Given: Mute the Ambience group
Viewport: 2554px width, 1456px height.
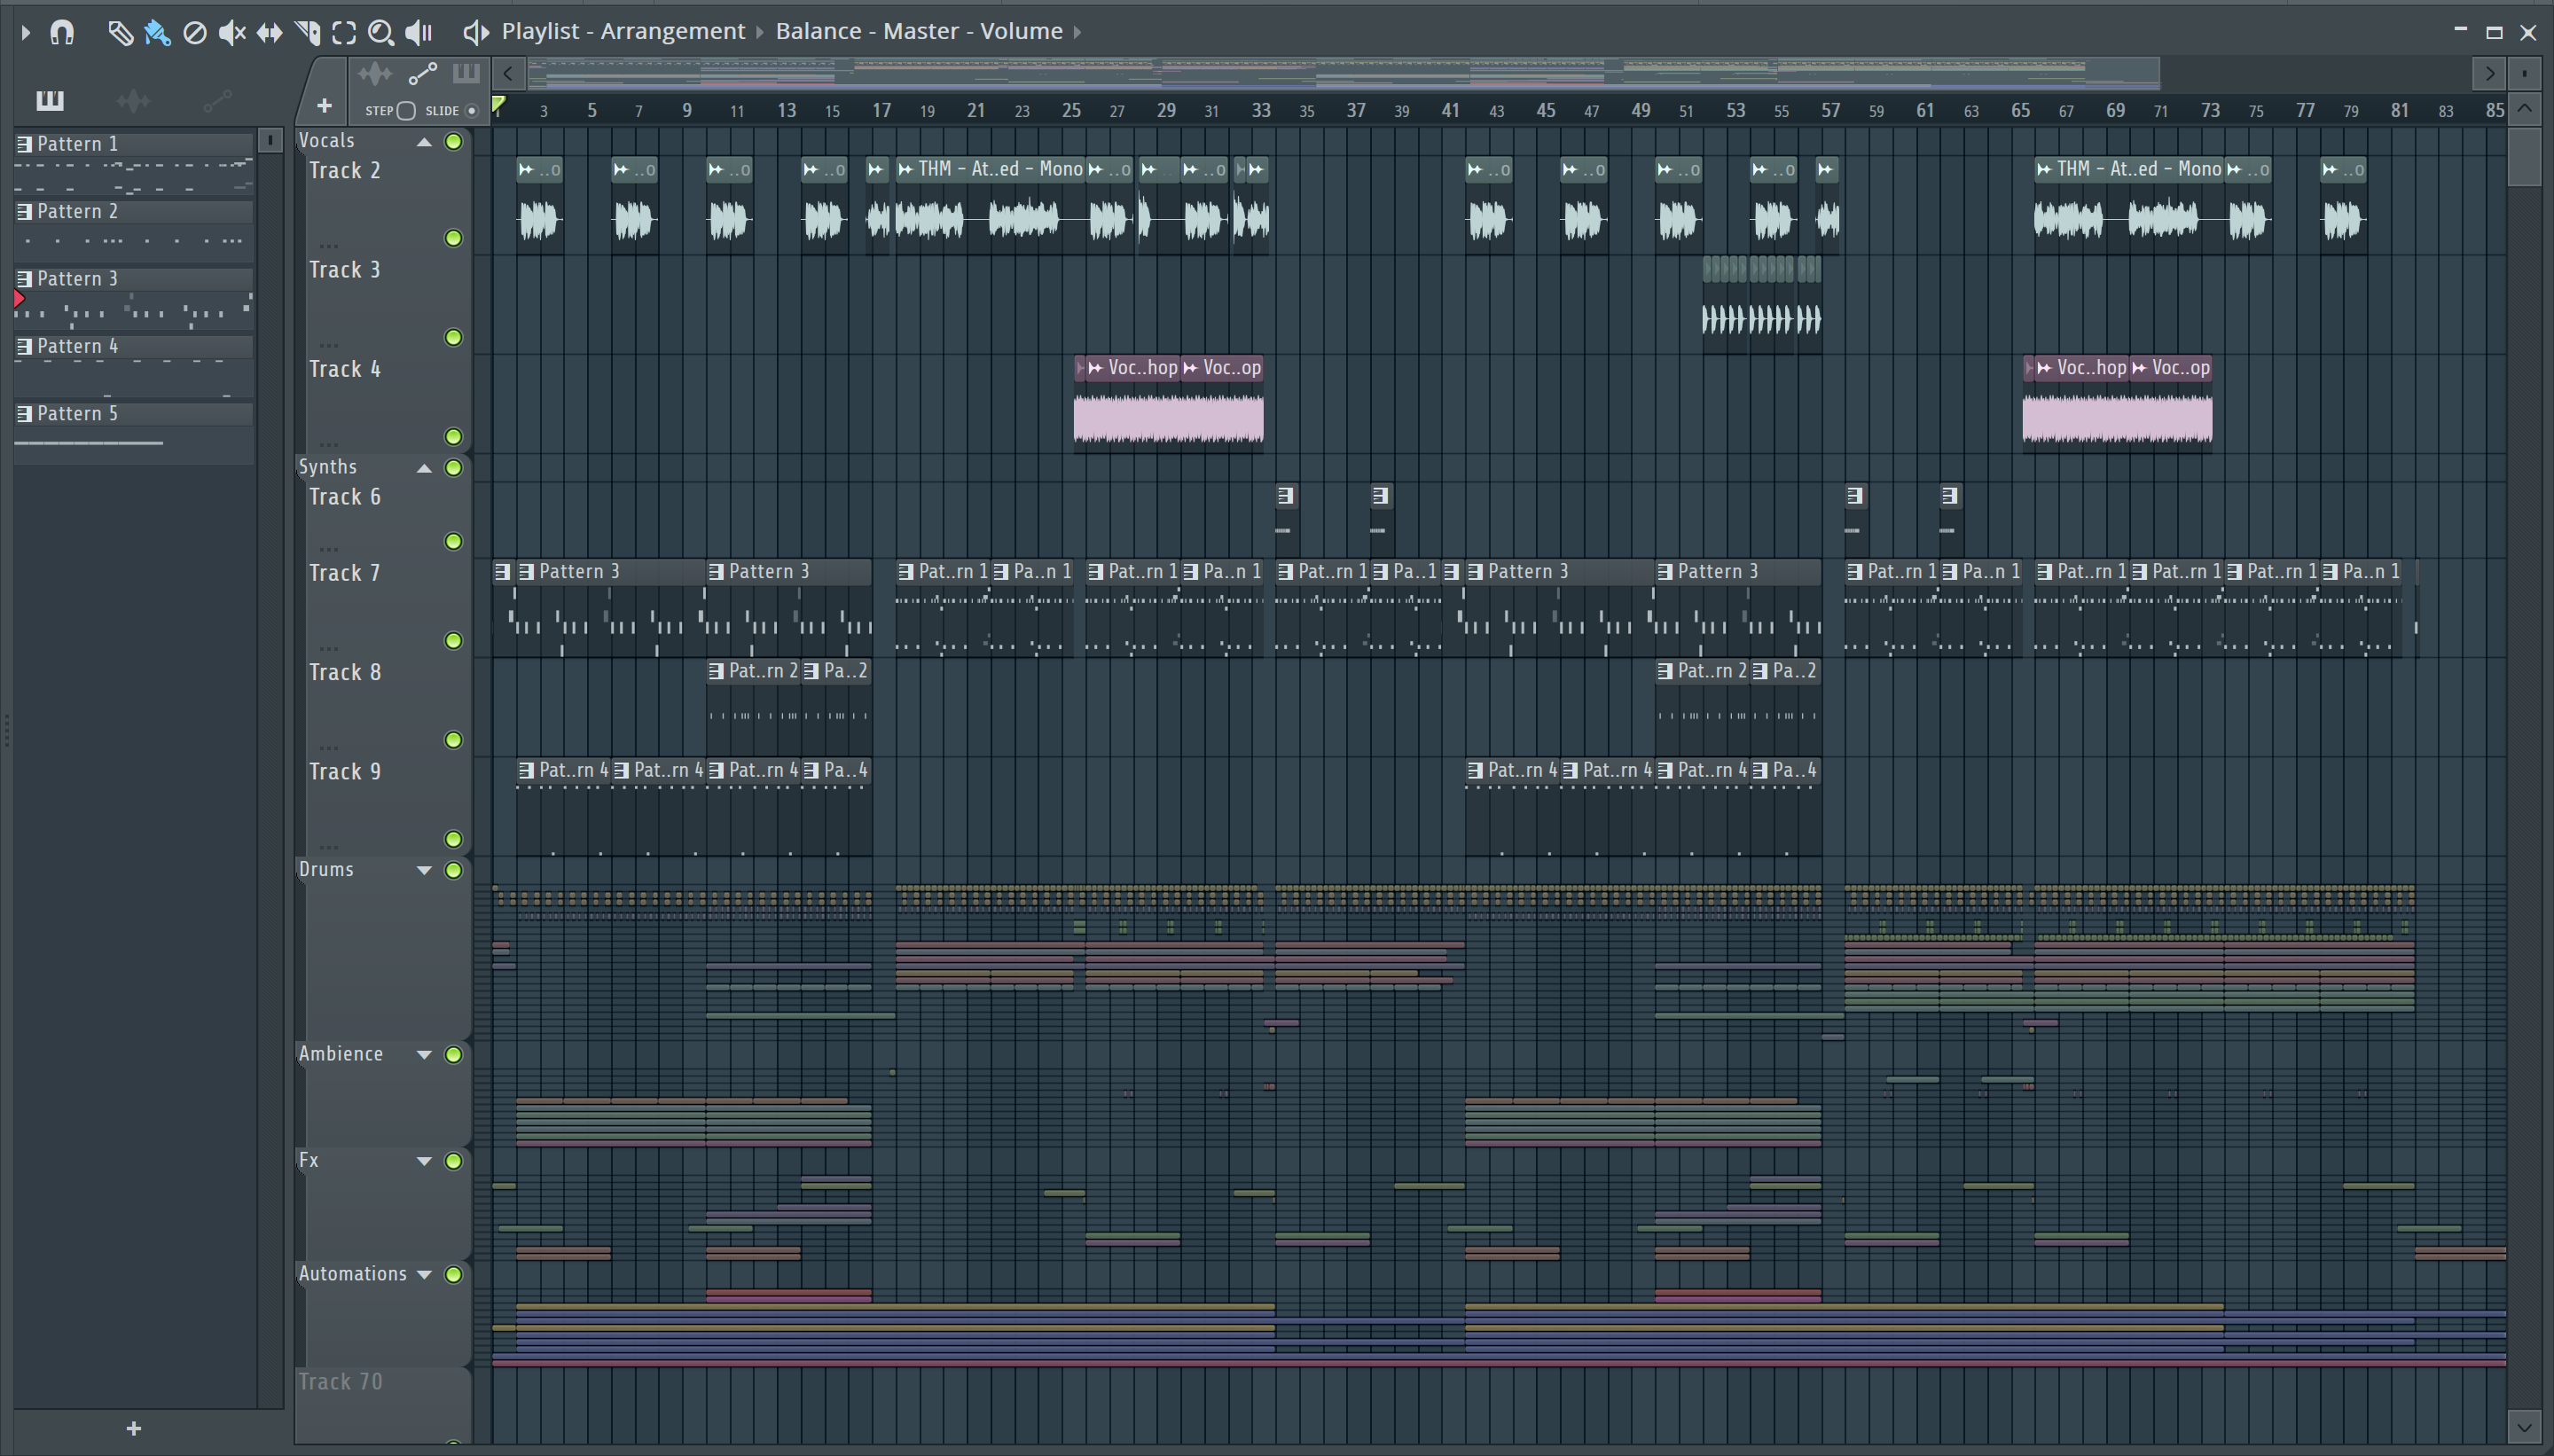Looking at the screenshot, I should pyautogui.click(x=454, y=1055).
